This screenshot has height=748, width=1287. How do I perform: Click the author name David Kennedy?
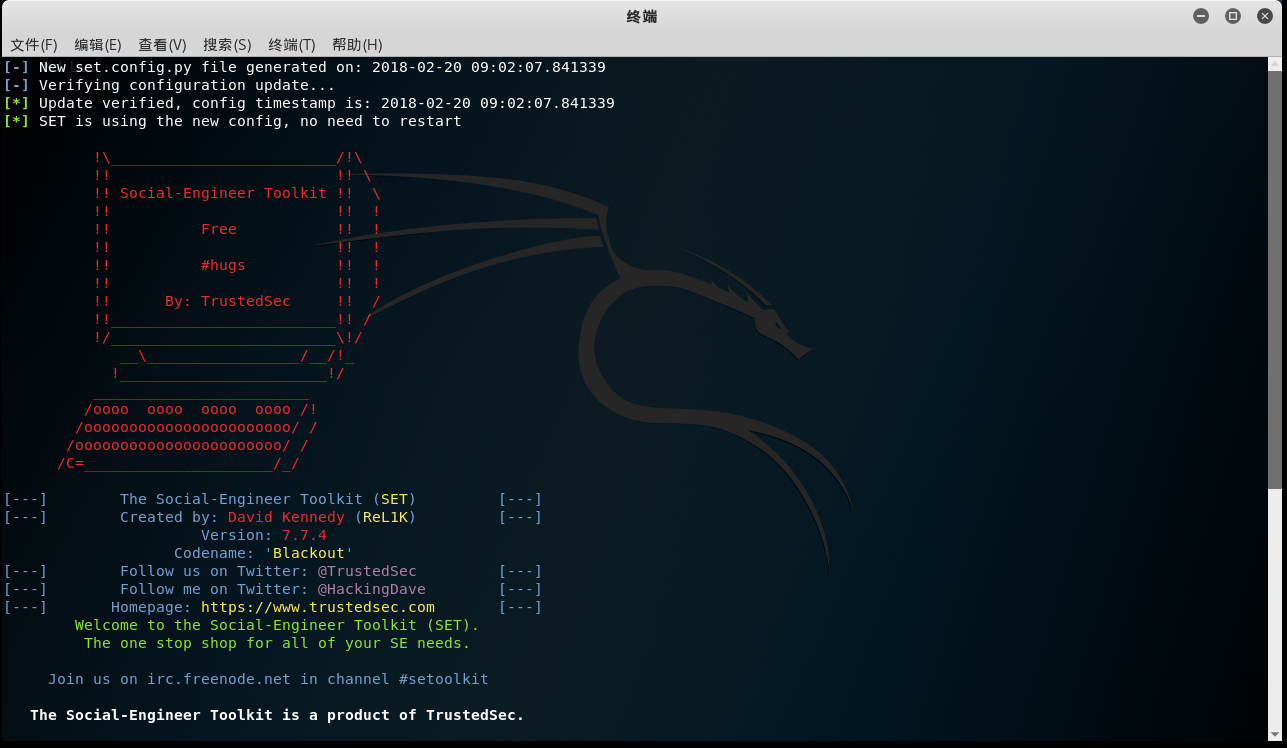pos(286,517)
